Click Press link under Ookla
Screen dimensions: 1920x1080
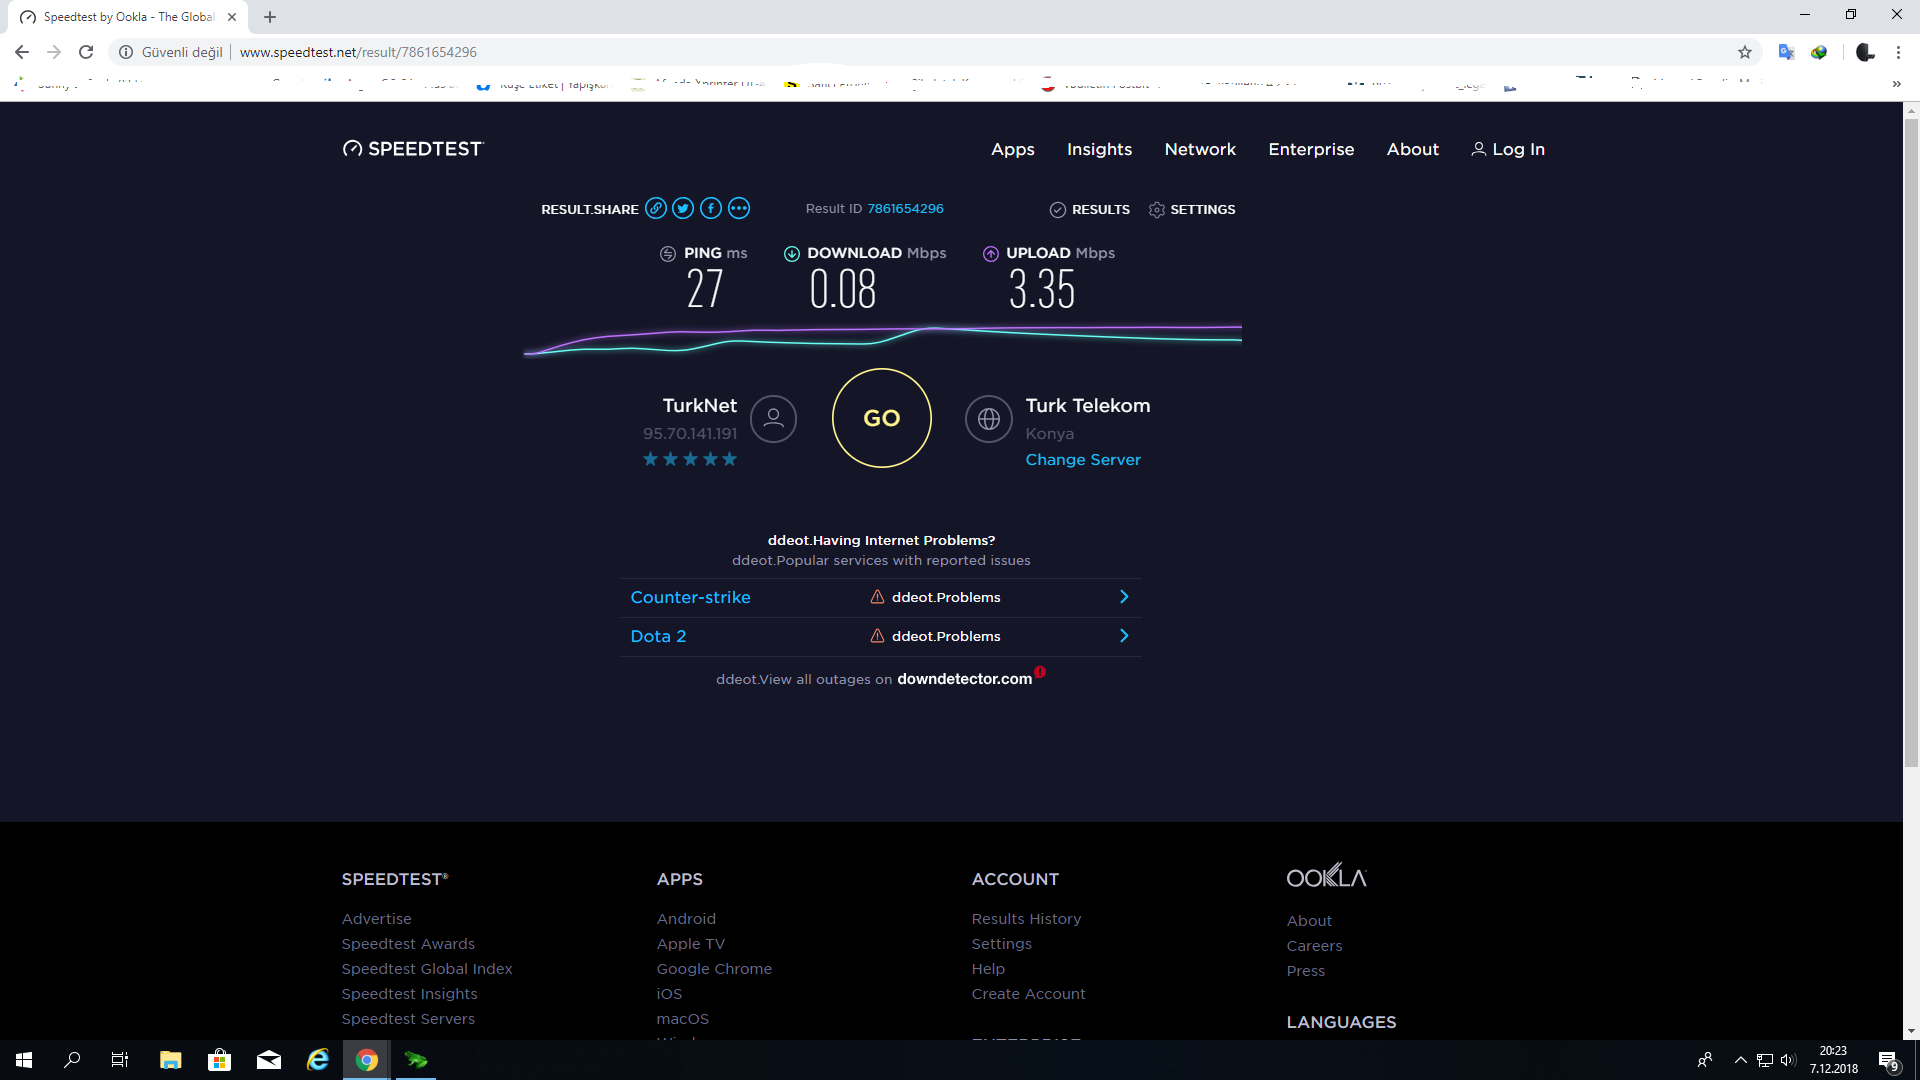click(1305, 971)
